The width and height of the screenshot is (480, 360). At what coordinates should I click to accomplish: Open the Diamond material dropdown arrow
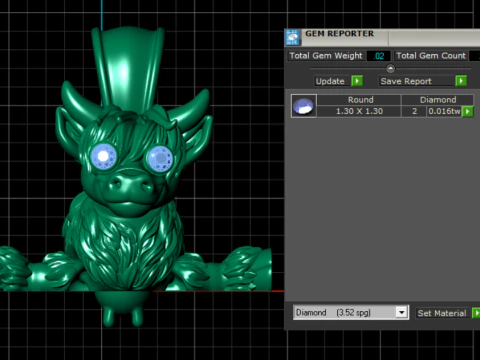(402, 313)
